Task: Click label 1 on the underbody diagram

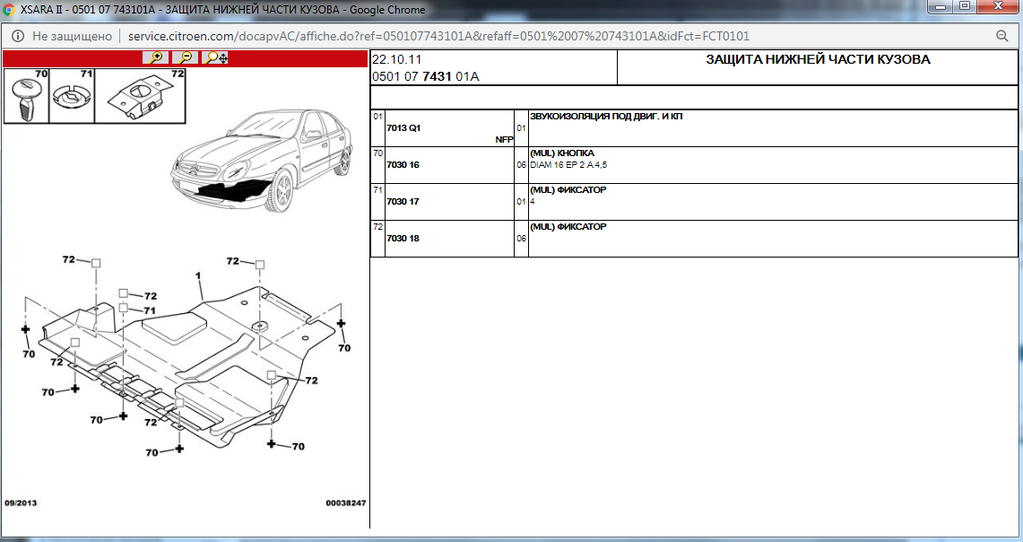Action: [x=198, y=277]
